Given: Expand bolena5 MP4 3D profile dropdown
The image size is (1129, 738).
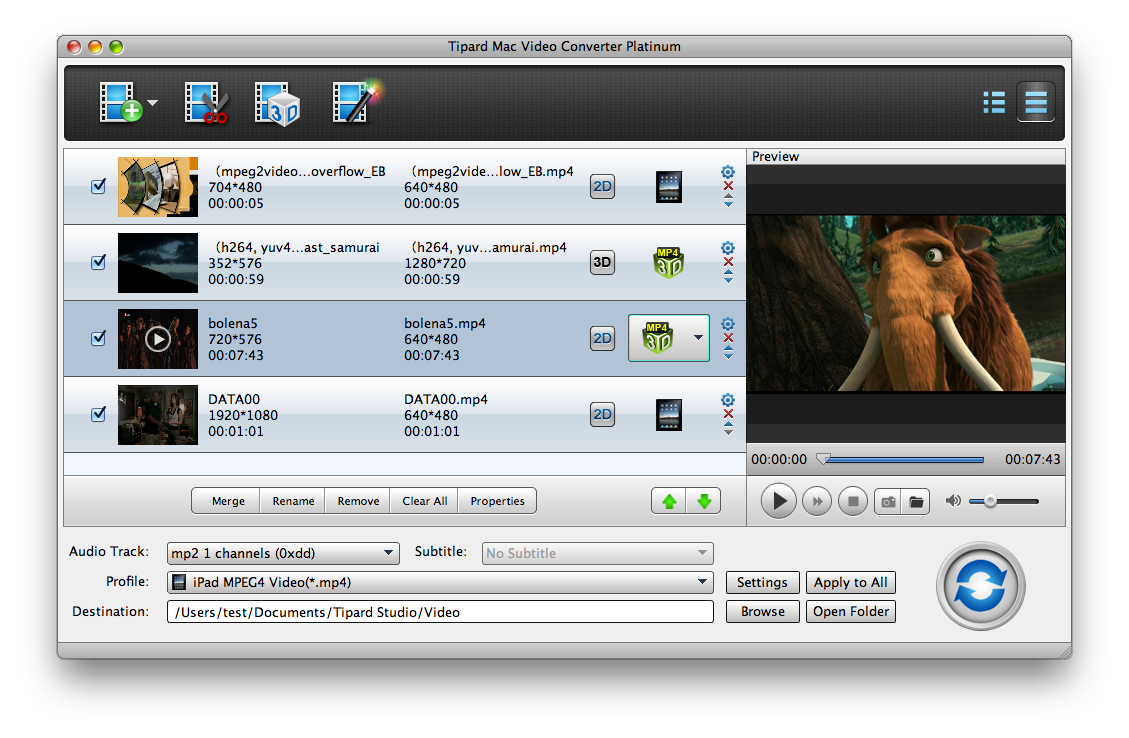Looking at the screenshot, I should click(698, 338).
